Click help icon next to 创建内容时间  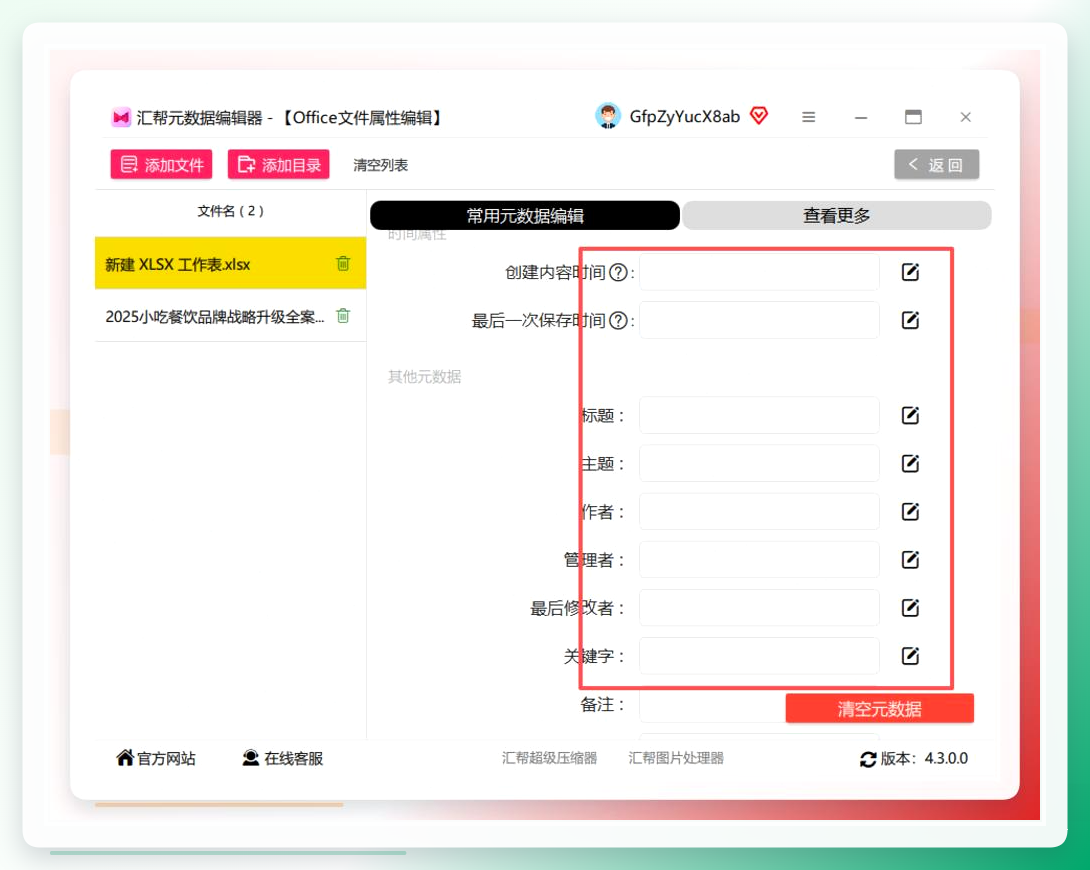618,272
